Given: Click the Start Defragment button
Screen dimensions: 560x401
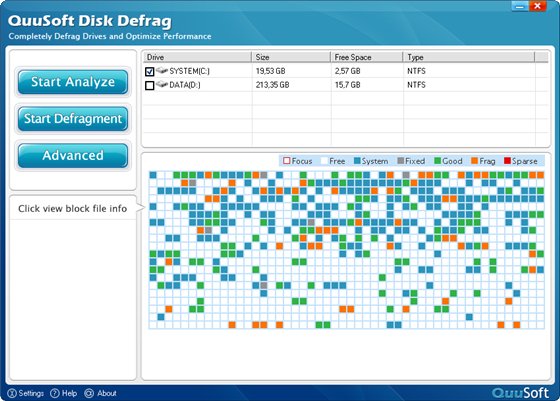Looking at the screenshot, I should (x=73, y=119).
